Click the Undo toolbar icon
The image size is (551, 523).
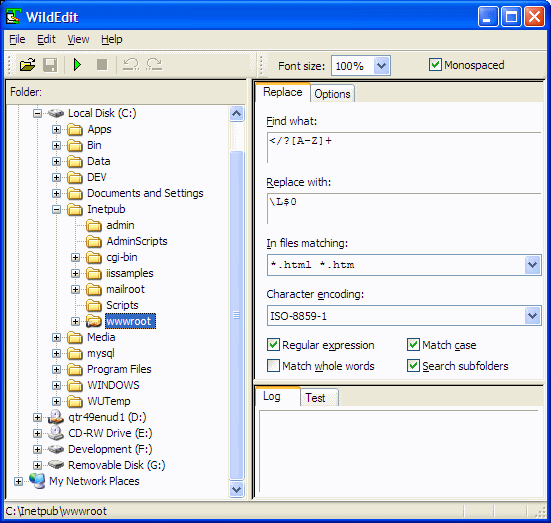click(x=131, y=65)
